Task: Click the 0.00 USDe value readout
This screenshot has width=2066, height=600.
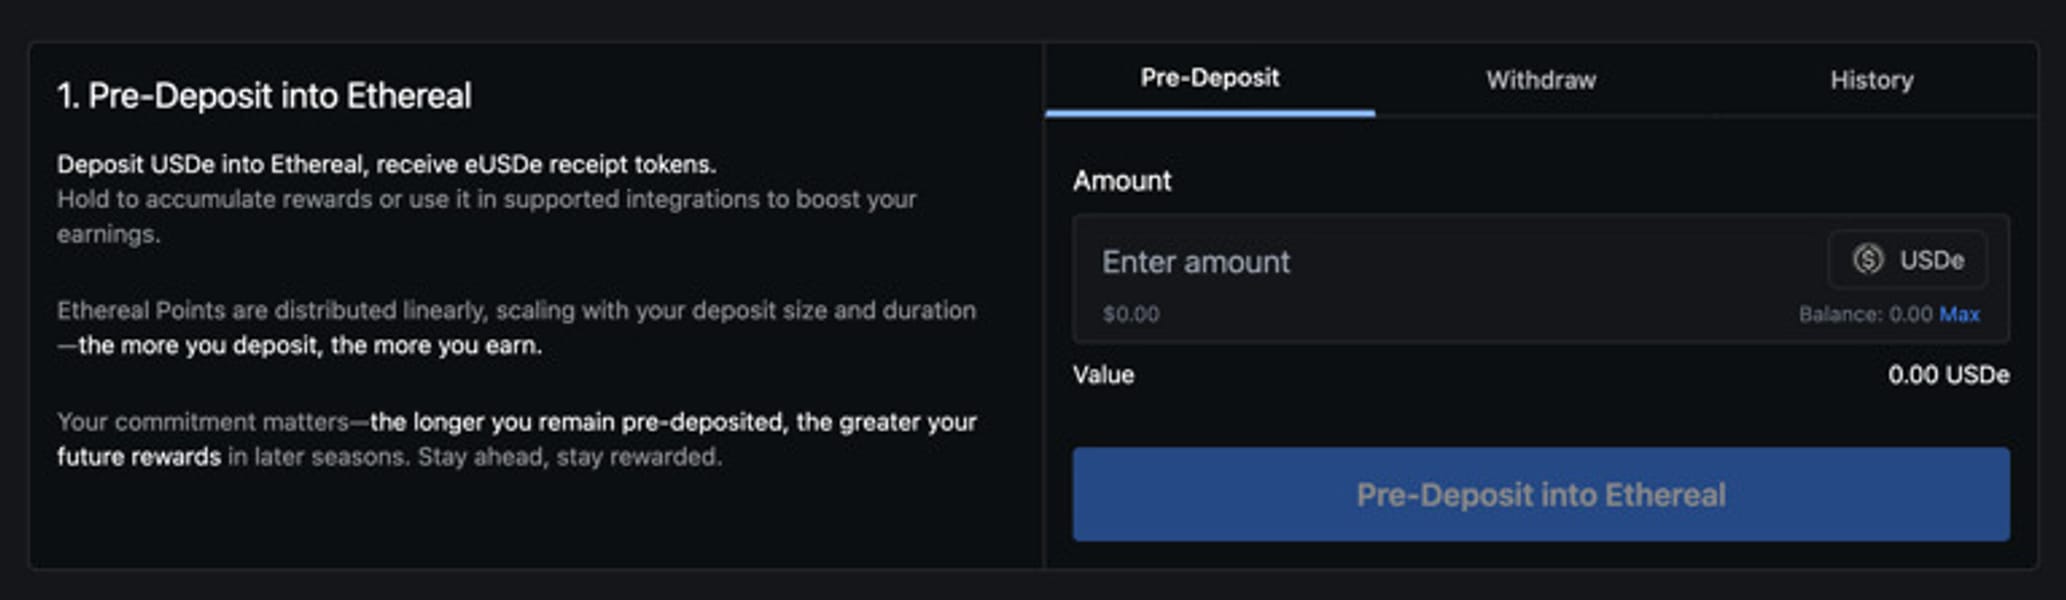Action: (x=1948, y=375)
